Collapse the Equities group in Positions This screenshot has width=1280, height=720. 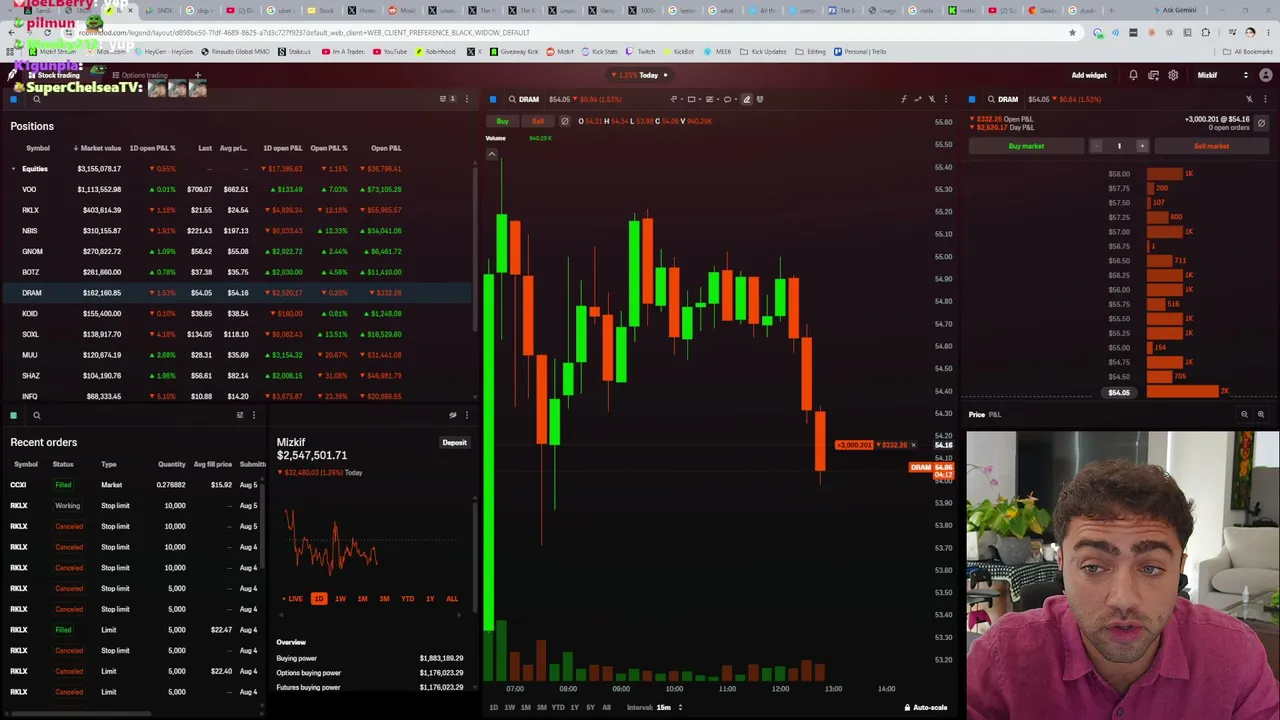[14, 169]
